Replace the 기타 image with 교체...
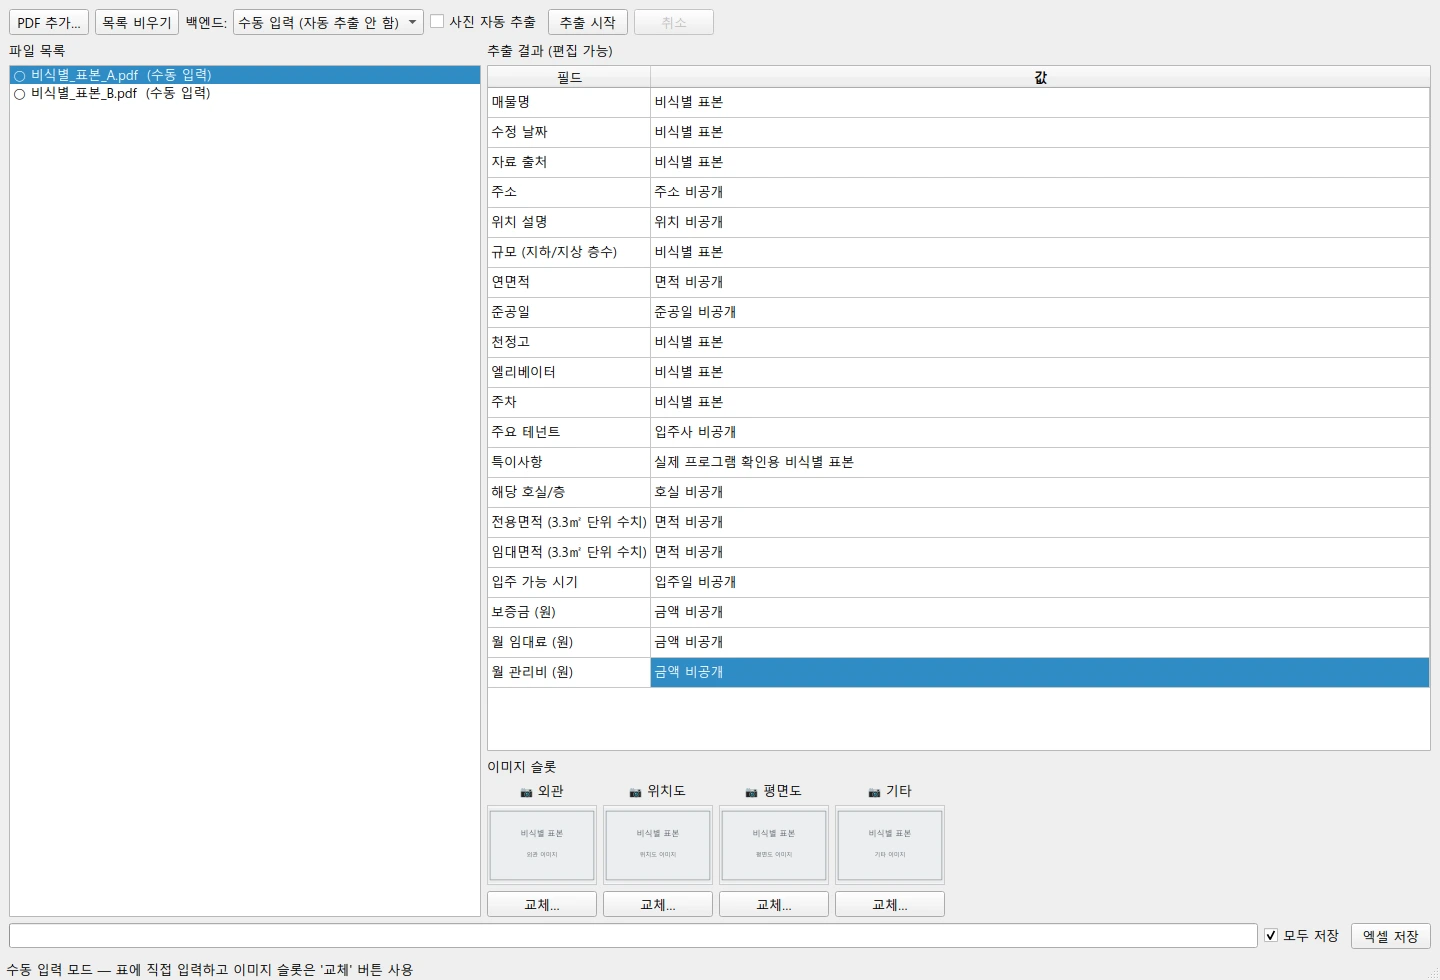 coord(890,904)
